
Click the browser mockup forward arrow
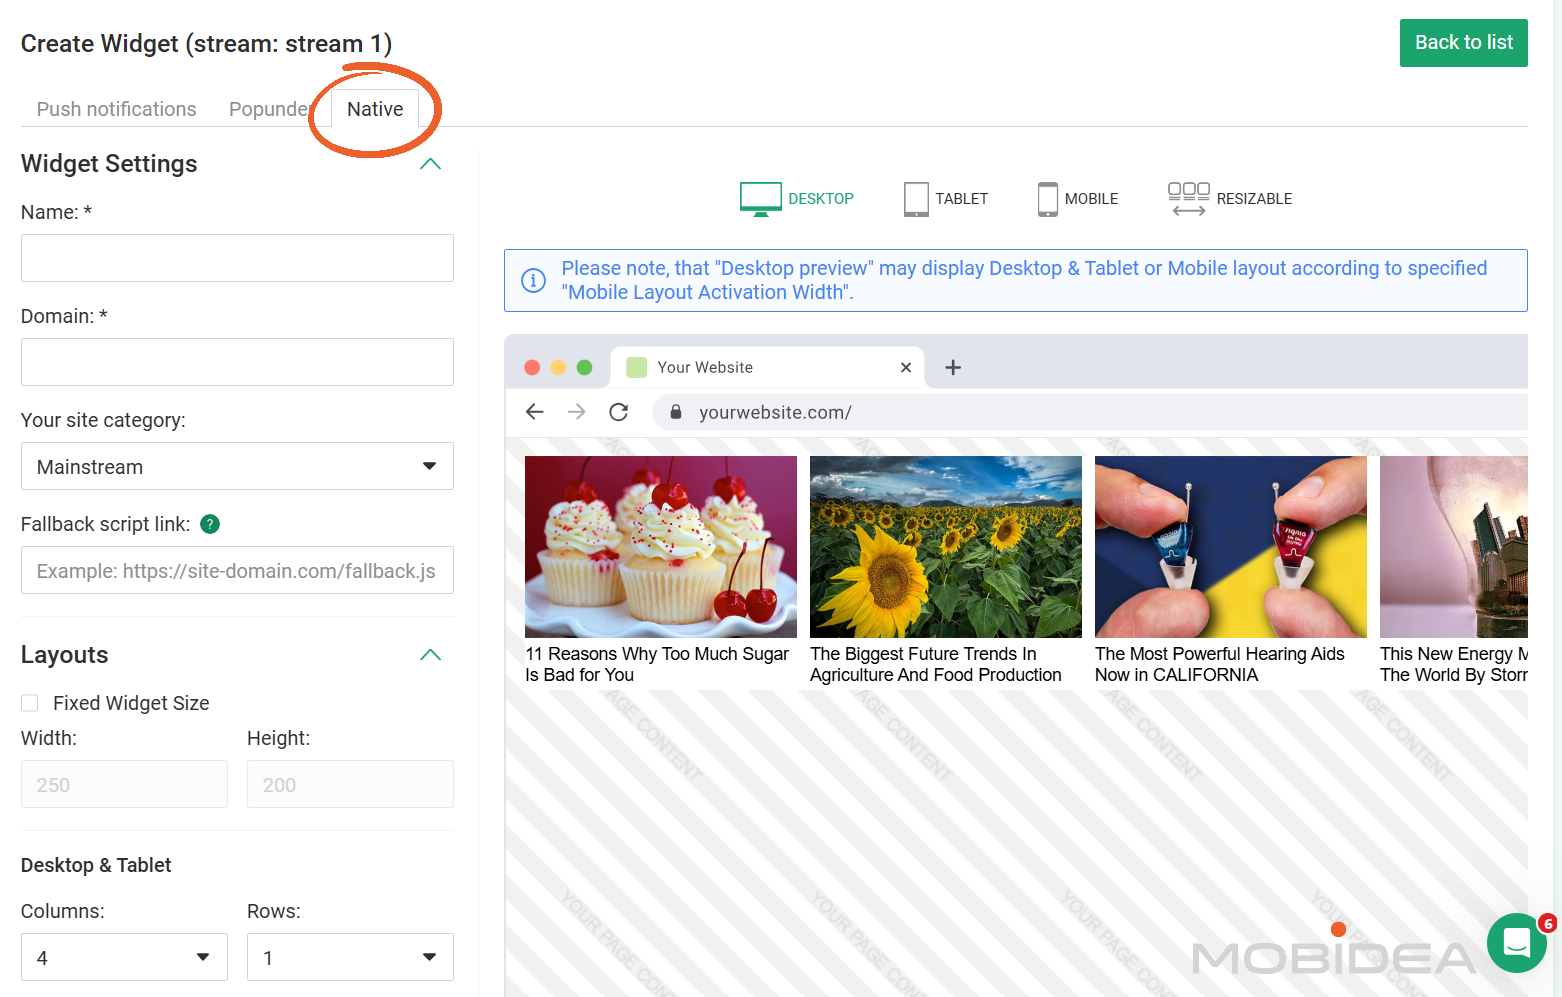[577, 412]
